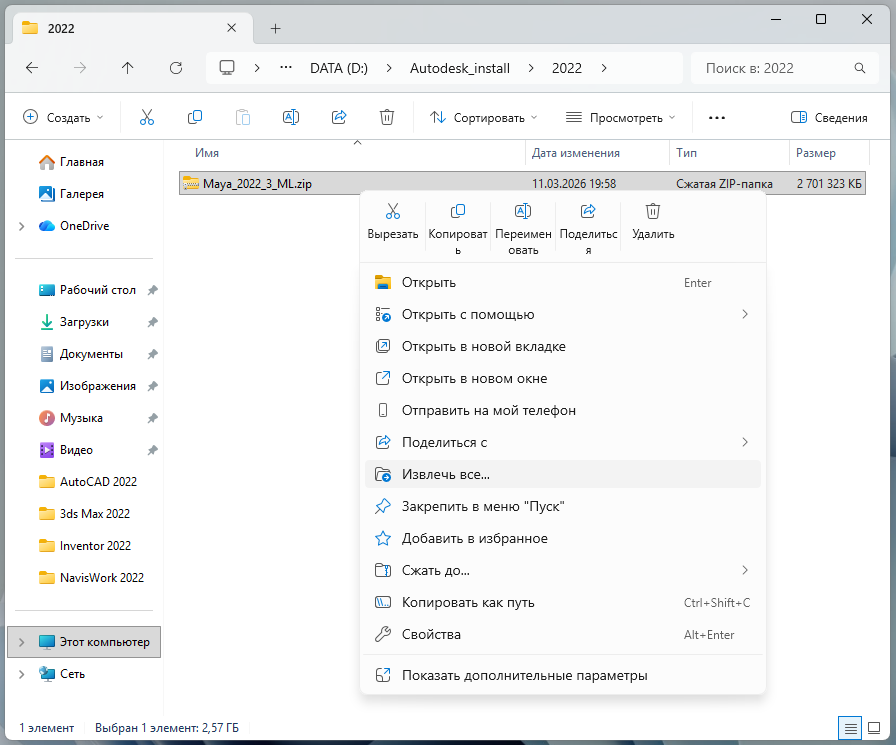Open the toolbar more options ellipsis

tap(717, 118)
